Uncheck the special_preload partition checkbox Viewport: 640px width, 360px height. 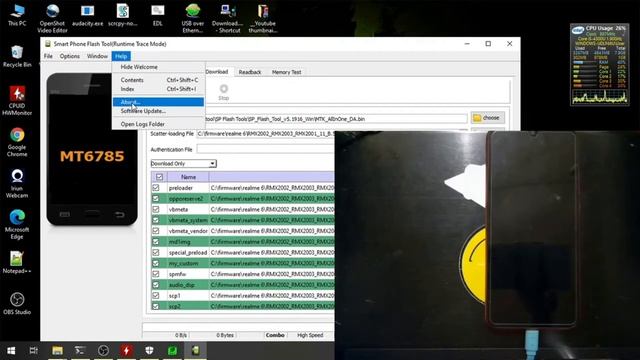[x=156, y=252]
